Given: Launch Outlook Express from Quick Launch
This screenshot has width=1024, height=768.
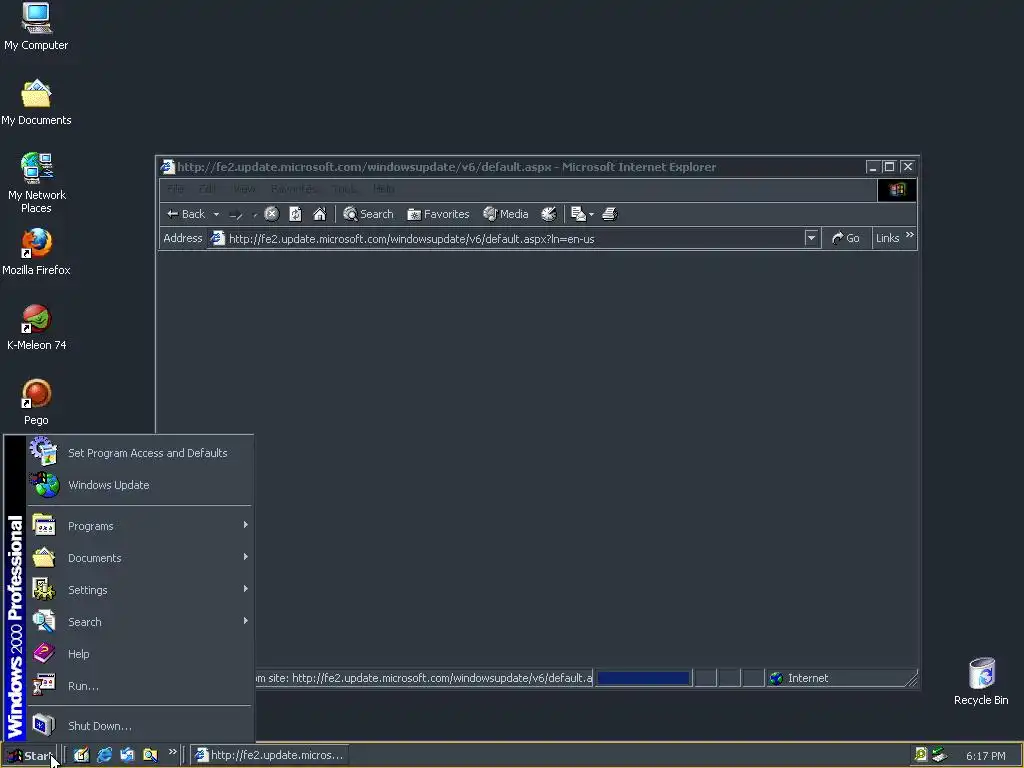Looking at the screenshot, I should coord(127,755).
